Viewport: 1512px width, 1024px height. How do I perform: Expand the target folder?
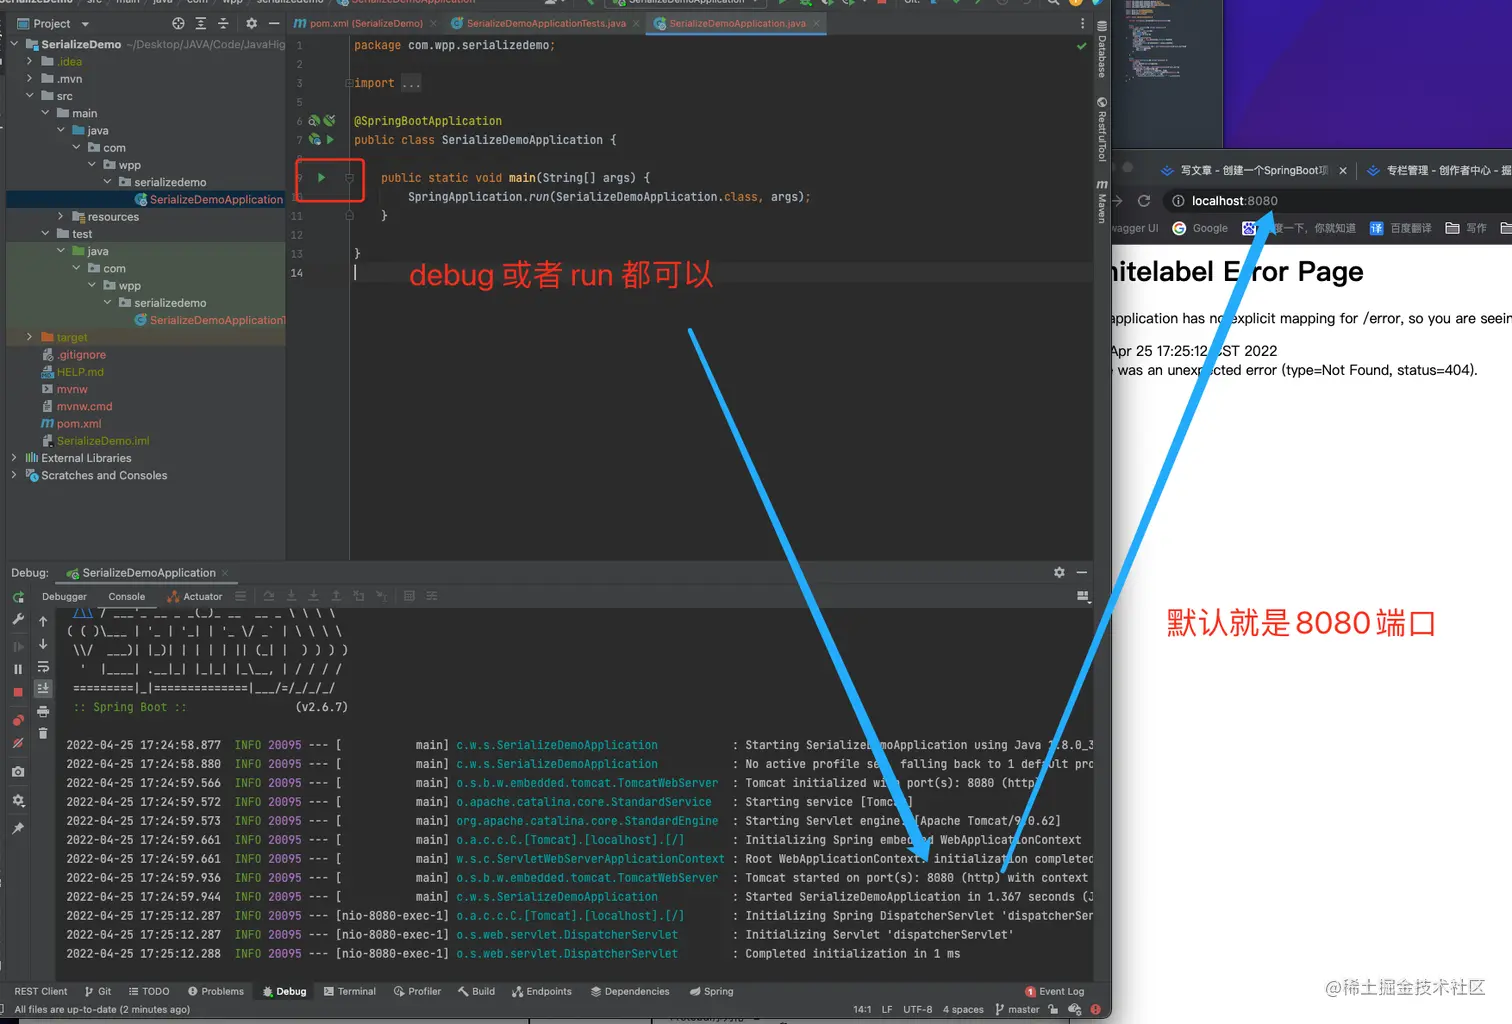[x=30, y=337]
